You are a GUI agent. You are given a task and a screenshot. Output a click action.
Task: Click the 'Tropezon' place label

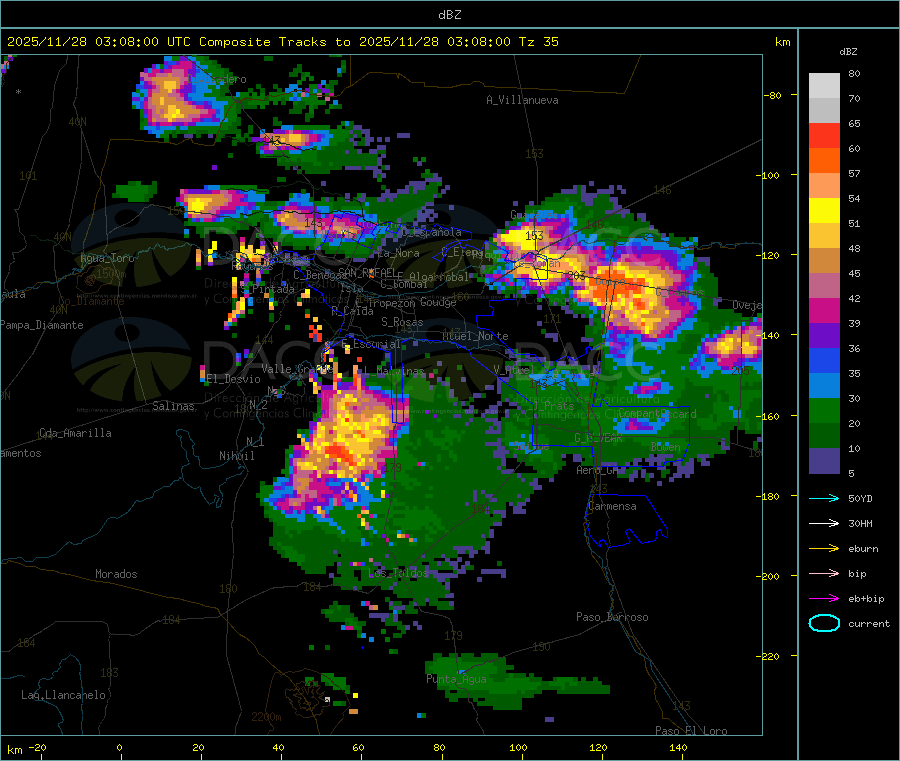coord(392,303)
